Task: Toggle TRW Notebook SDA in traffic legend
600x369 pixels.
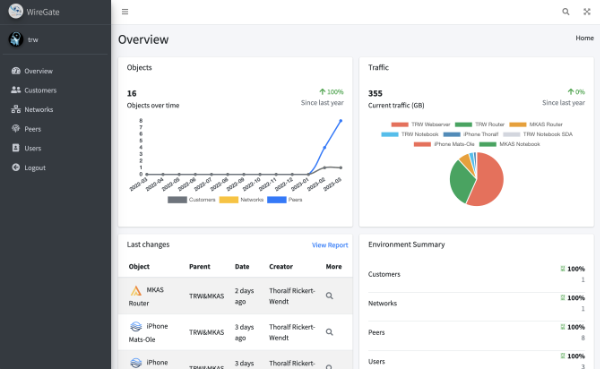Action: (x=538, y=134)
